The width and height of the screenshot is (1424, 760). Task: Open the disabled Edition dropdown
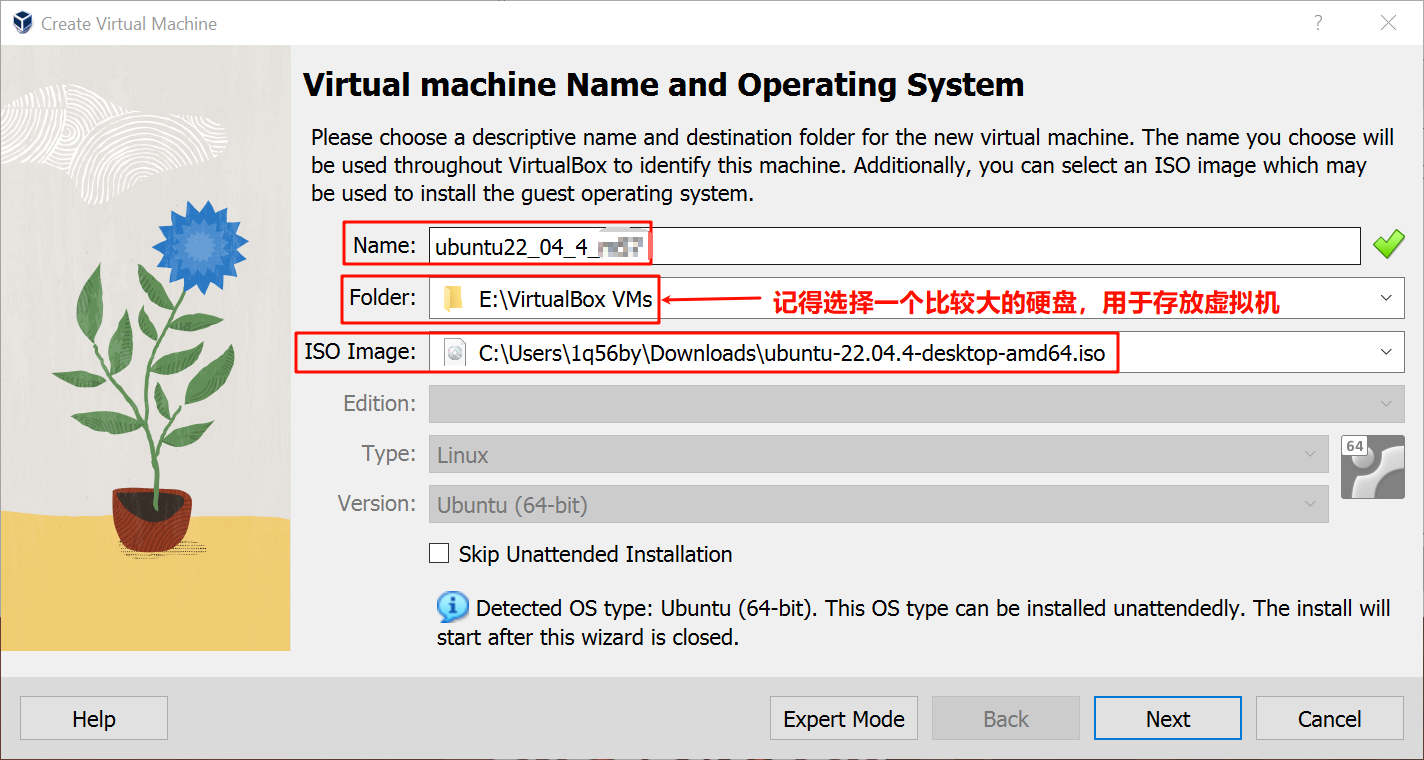click(917, 404)
